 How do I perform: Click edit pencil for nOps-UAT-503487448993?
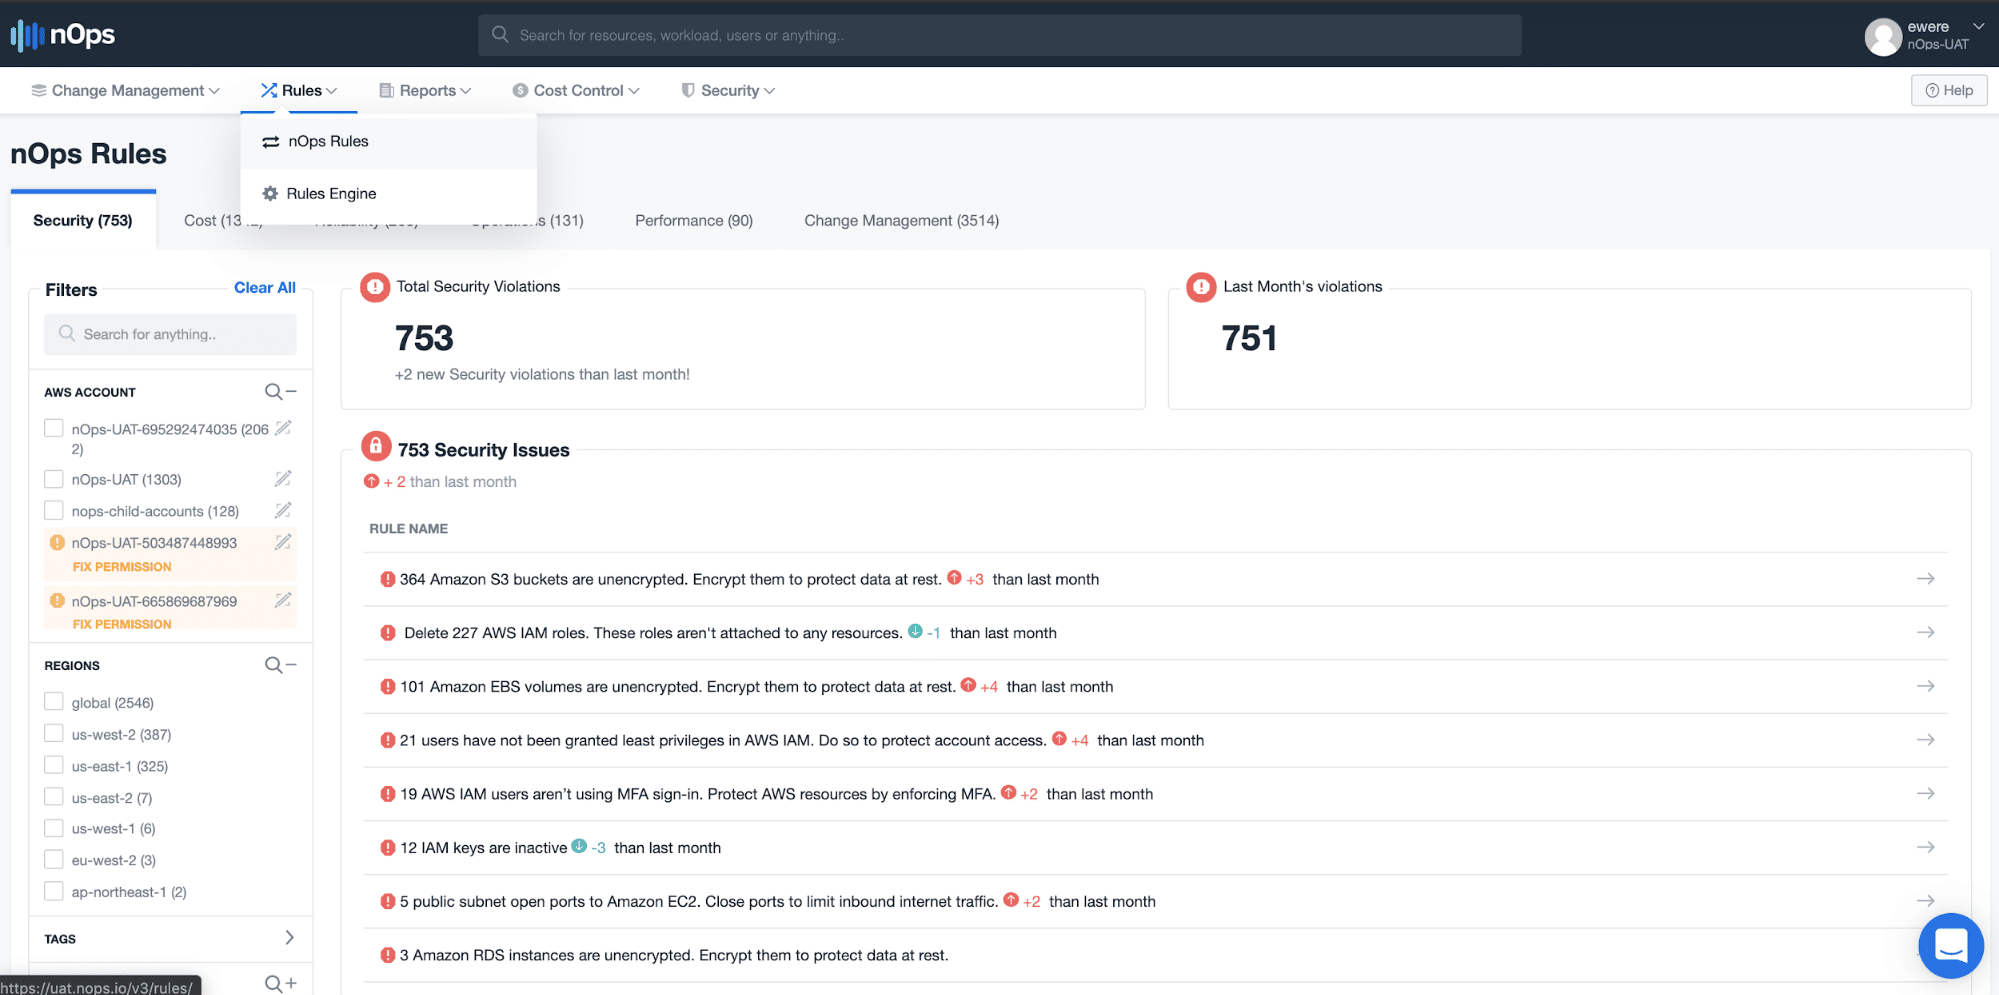[283, 542]
